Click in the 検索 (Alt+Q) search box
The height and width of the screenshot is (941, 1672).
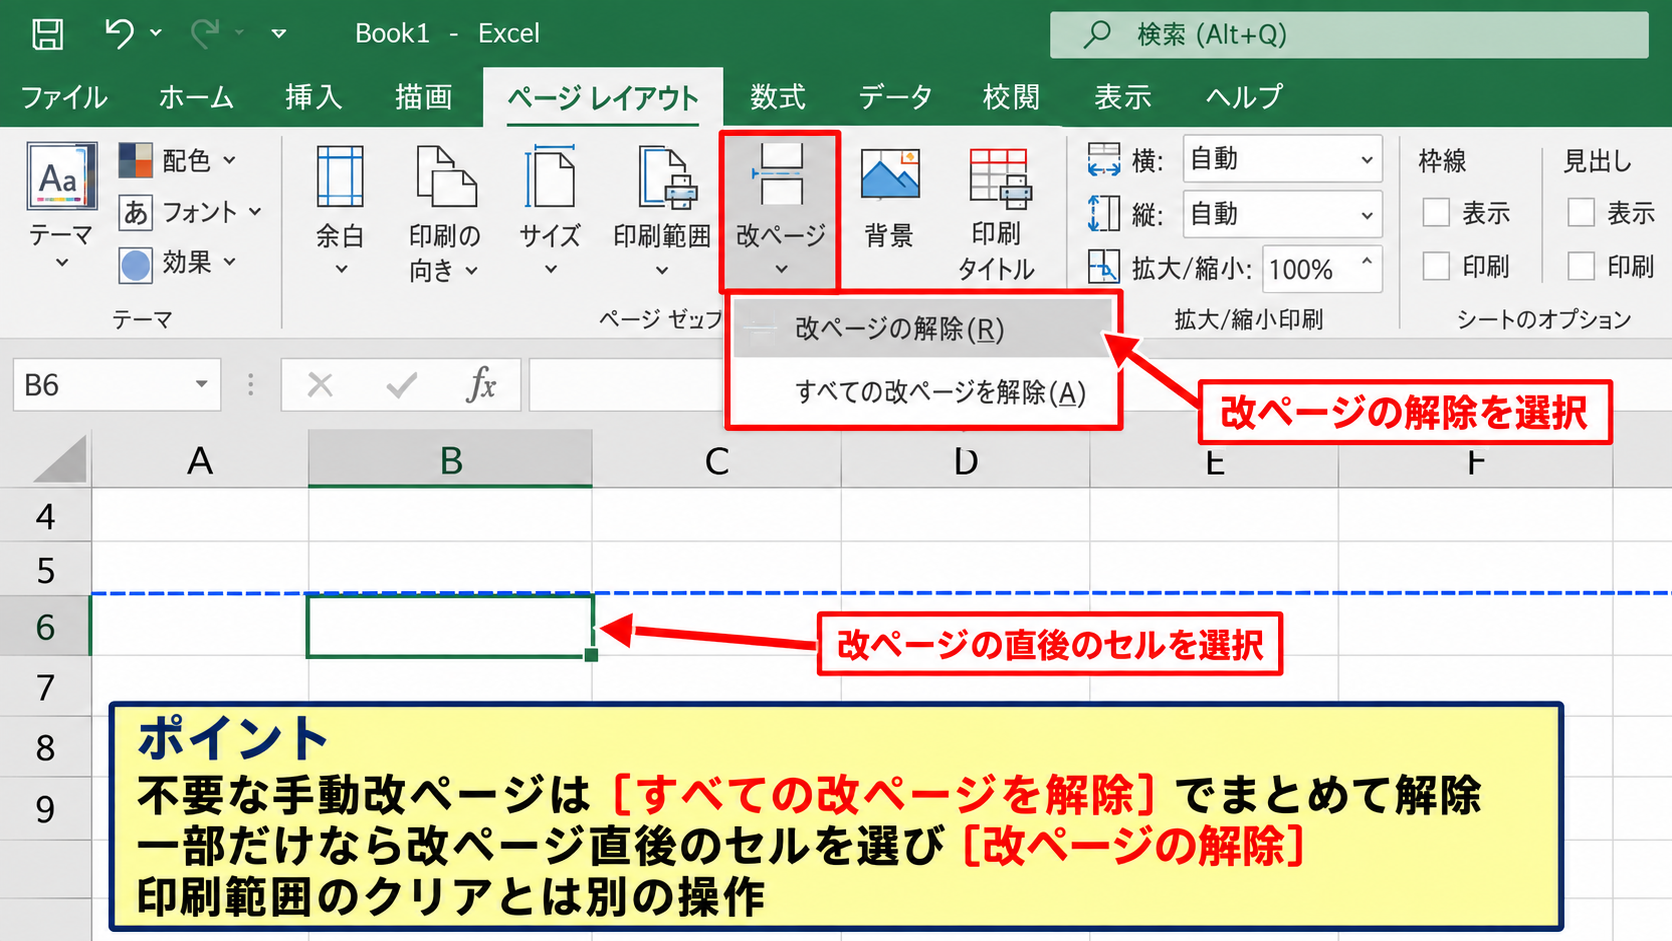pyautogui.click(x=1349, y=35)
